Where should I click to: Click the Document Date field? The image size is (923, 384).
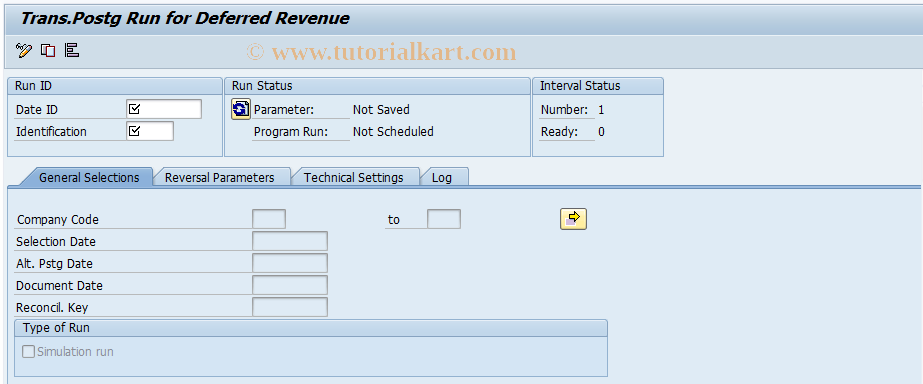point(290,285)
